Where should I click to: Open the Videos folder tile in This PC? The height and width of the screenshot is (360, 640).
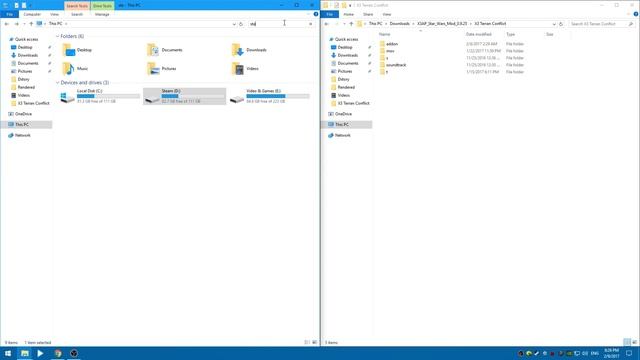pyautogui.click(x=245, y=69)
